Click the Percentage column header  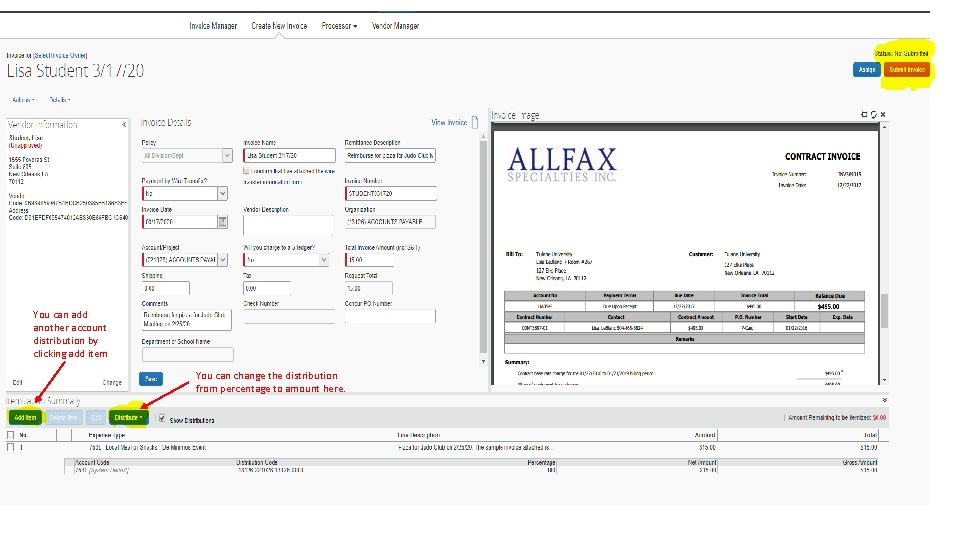tap(541, 463)
